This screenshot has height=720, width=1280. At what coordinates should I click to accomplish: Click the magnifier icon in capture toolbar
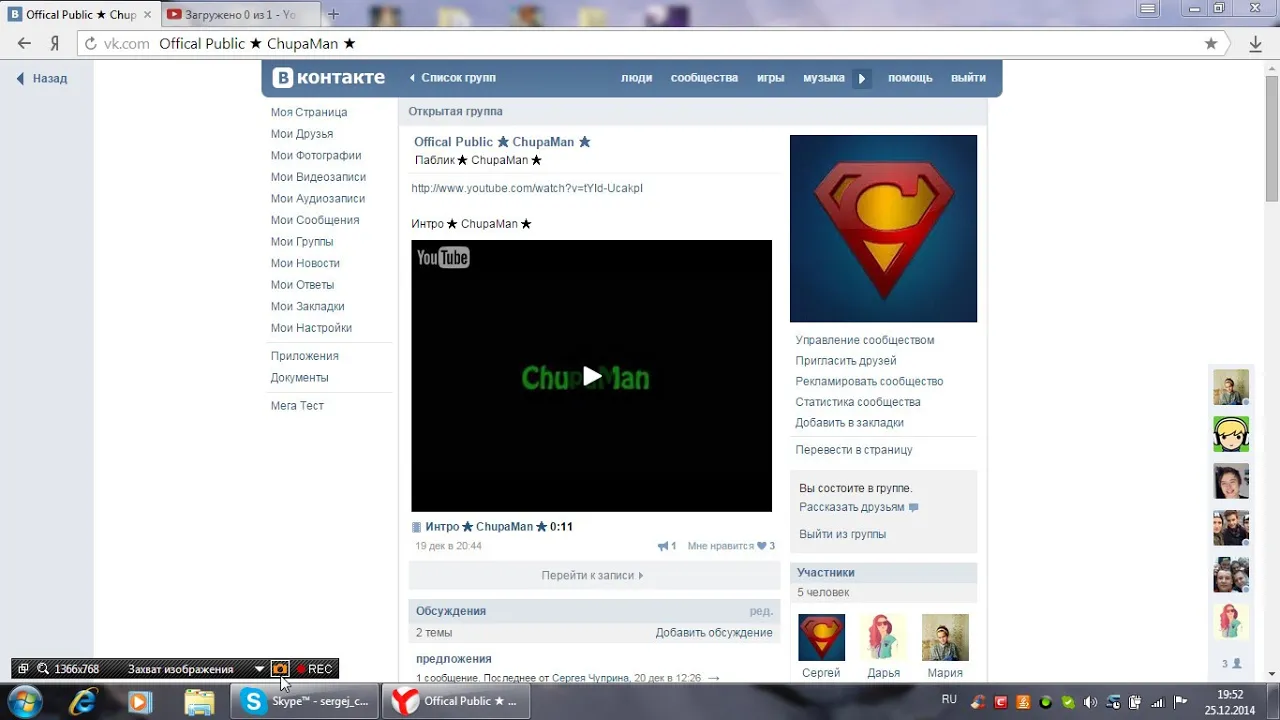(43, 669)
